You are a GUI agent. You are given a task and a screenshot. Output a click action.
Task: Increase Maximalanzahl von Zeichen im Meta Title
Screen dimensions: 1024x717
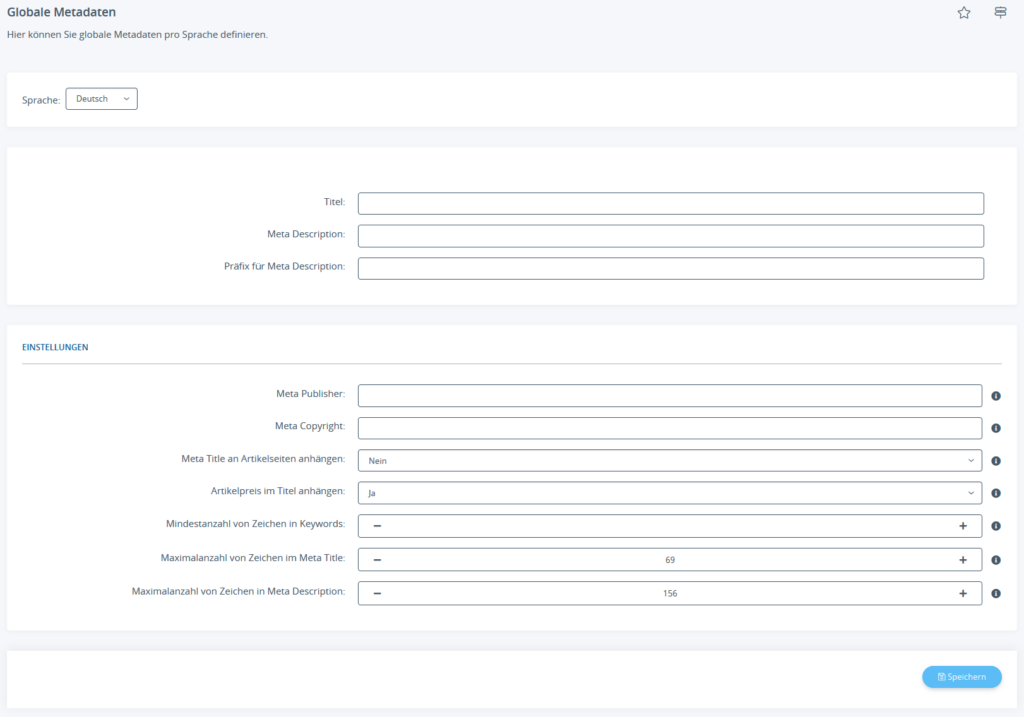962,560
